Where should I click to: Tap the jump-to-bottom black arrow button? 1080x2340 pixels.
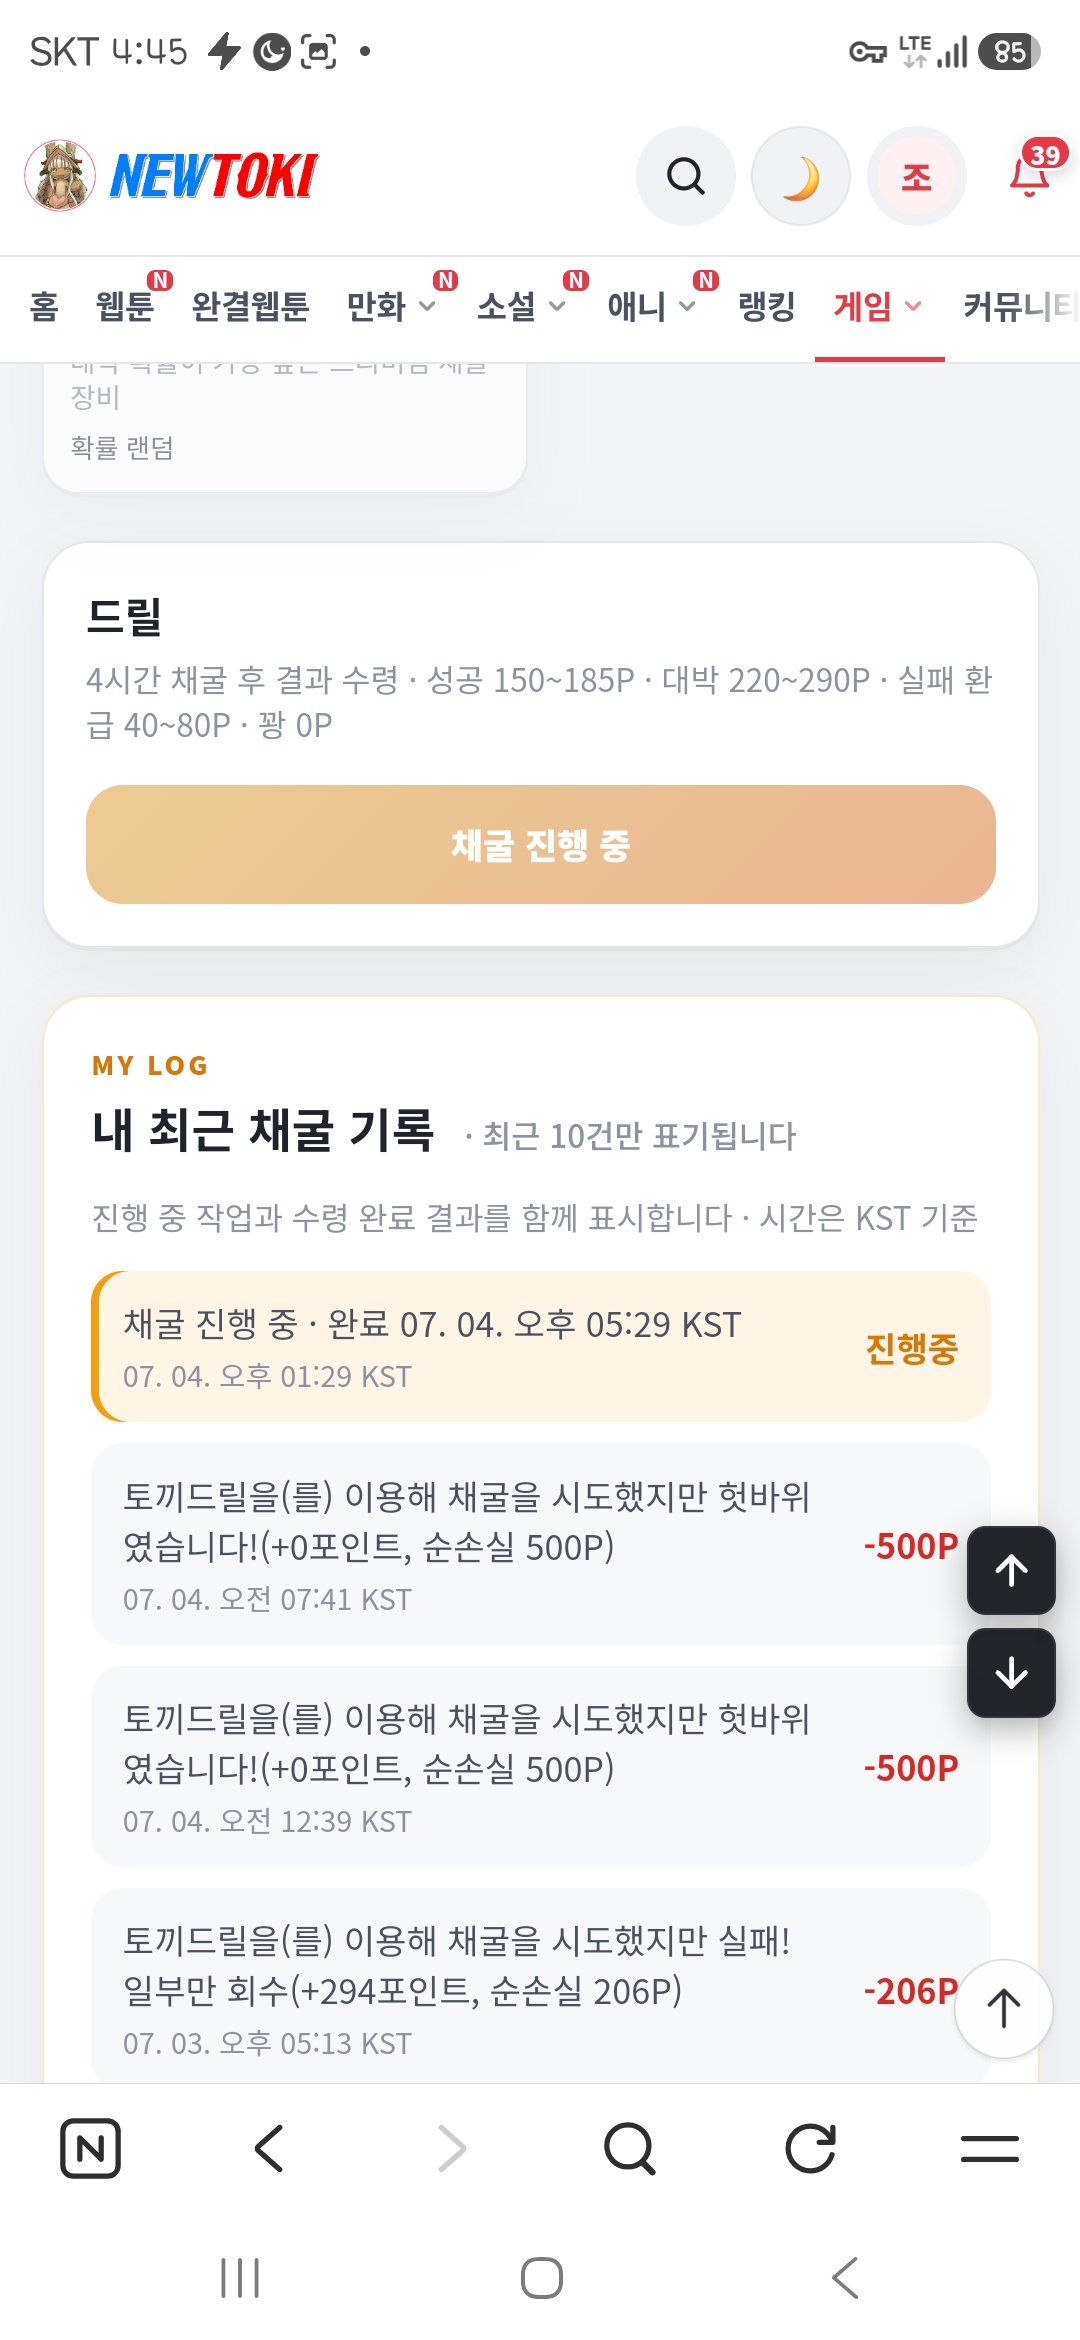[1011, 1673]
